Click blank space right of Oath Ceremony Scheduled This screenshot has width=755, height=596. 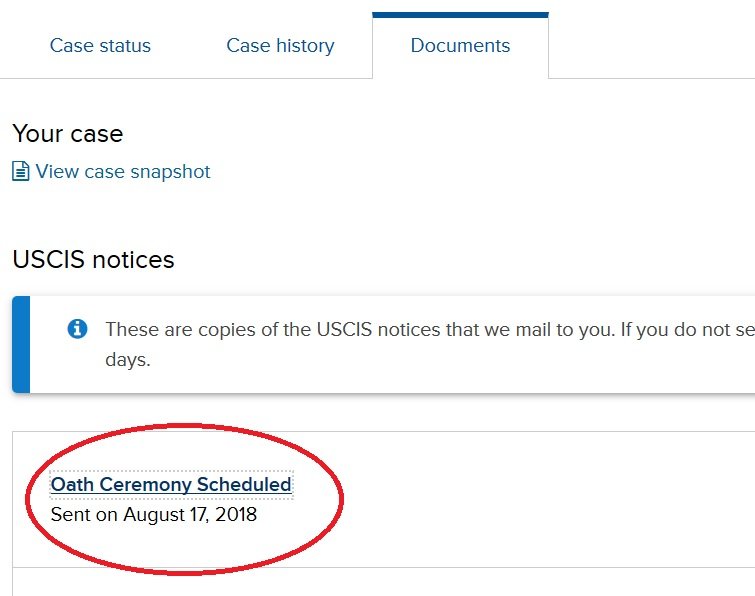pyautogui.click(x=530, y=485)
